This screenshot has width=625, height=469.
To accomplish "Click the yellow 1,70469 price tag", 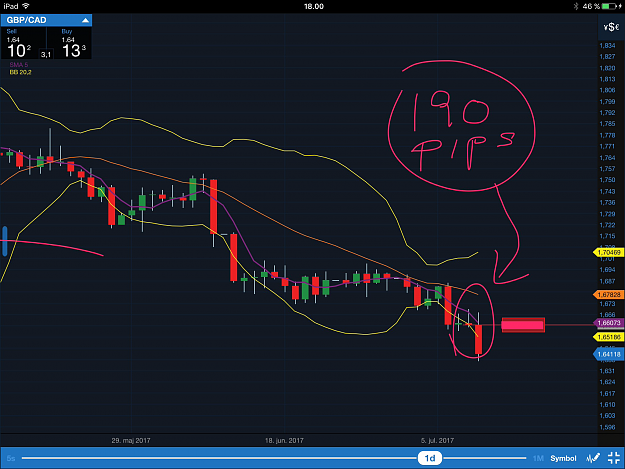I will (x=609, y=253).
